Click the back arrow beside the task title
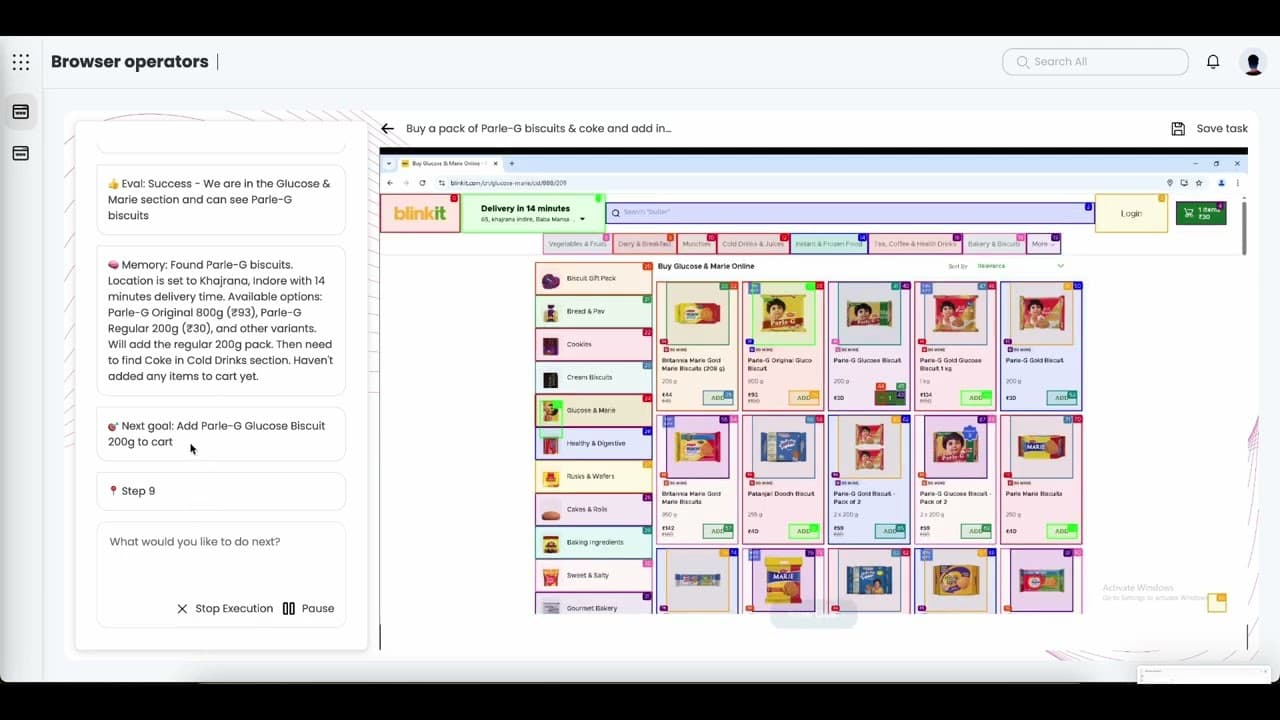 click(x=388, y=128)
